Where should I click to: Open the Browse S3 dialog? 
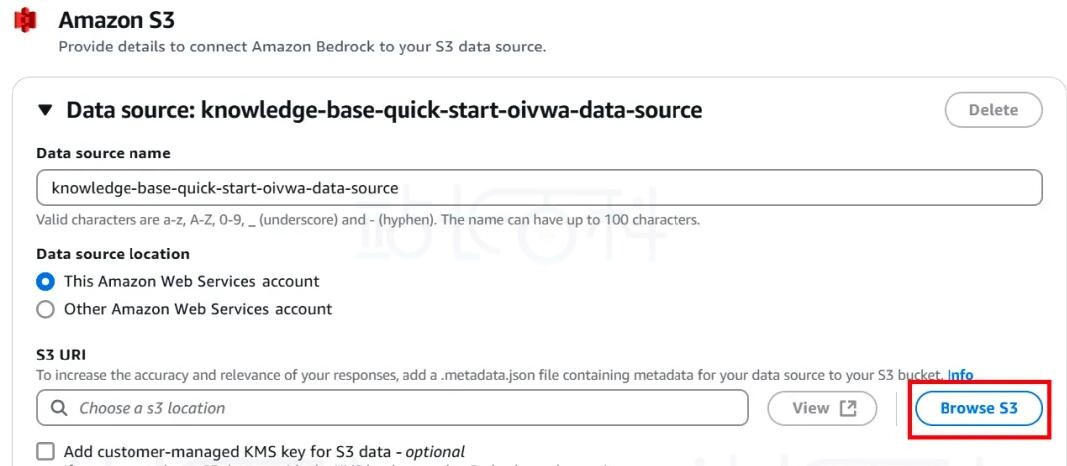[x=979, y=408]
